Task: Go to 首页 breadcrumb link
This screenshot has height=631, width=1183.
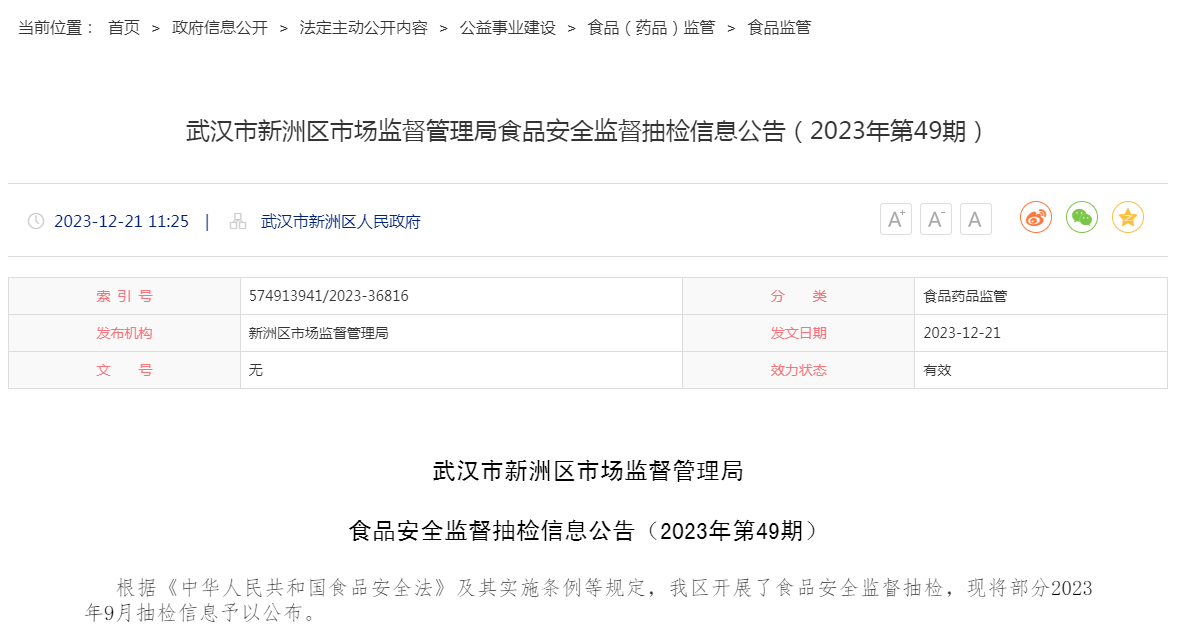Action: (124, 28)
